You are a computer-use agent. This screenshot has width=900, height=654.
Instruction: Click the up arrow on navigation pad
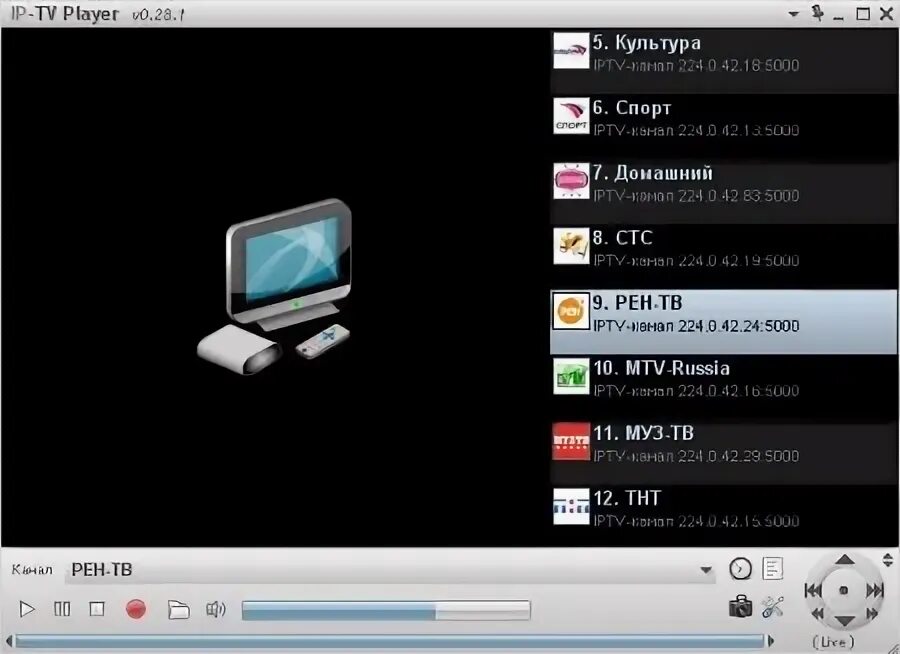(844, 559)
